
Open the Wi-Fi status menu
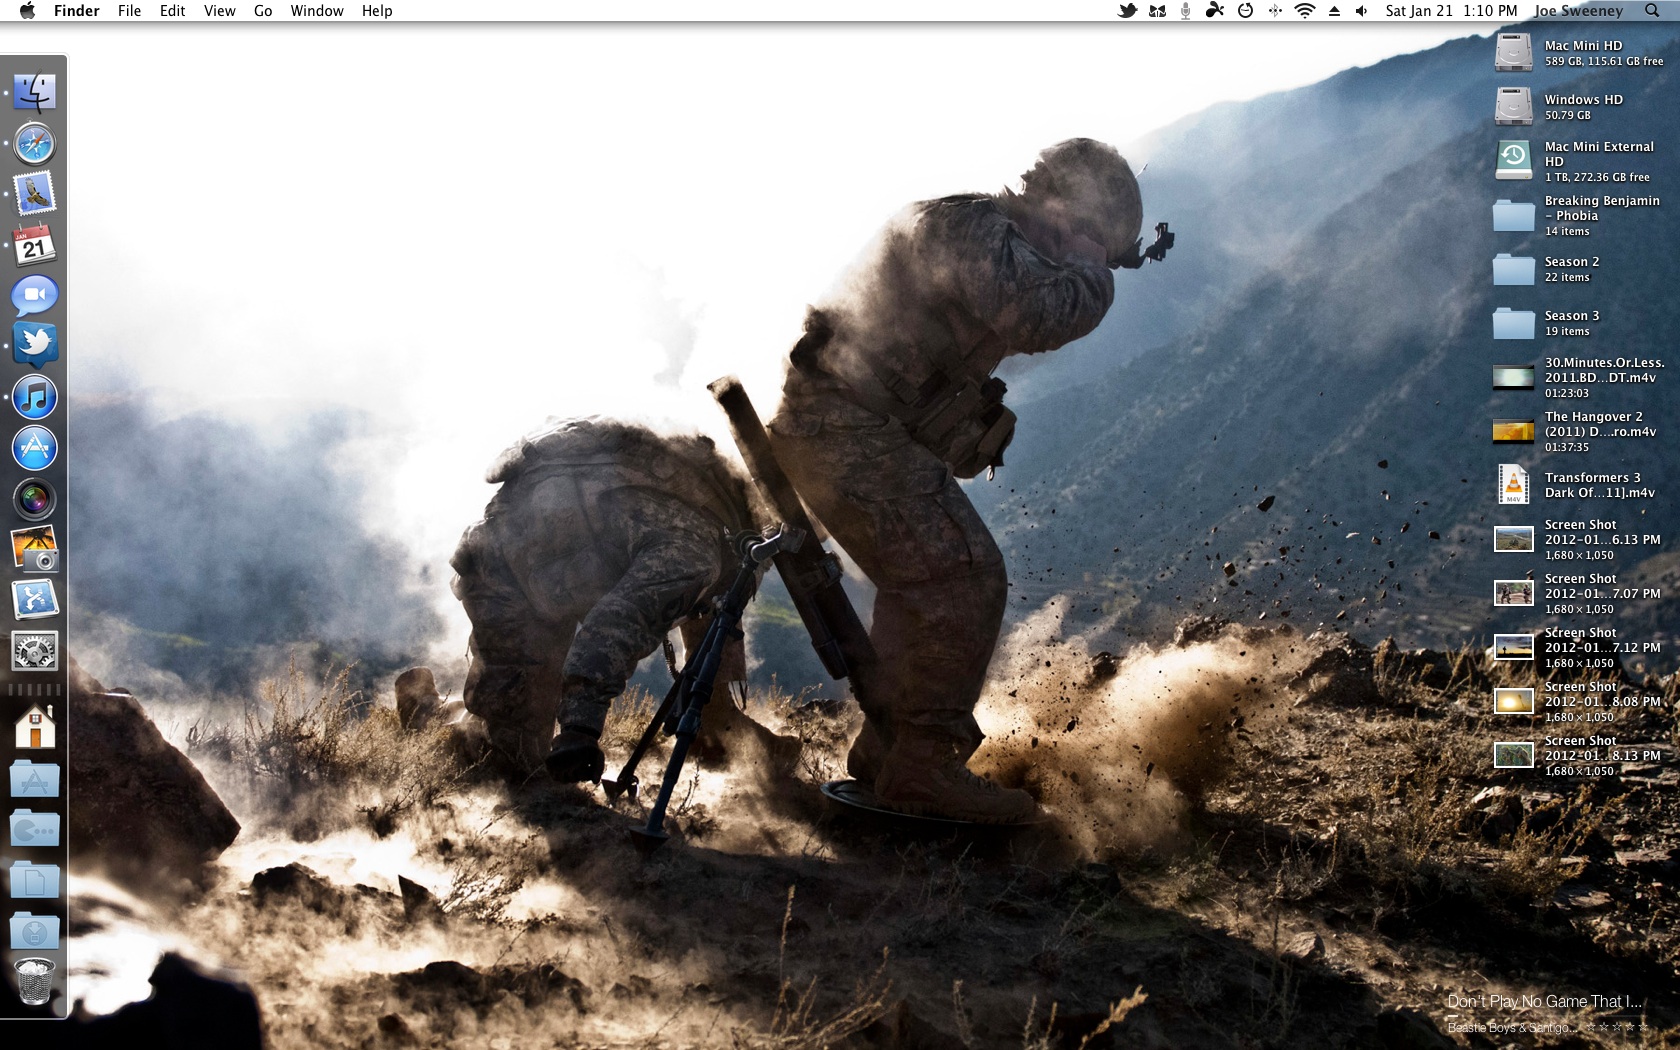(1304, 11)
